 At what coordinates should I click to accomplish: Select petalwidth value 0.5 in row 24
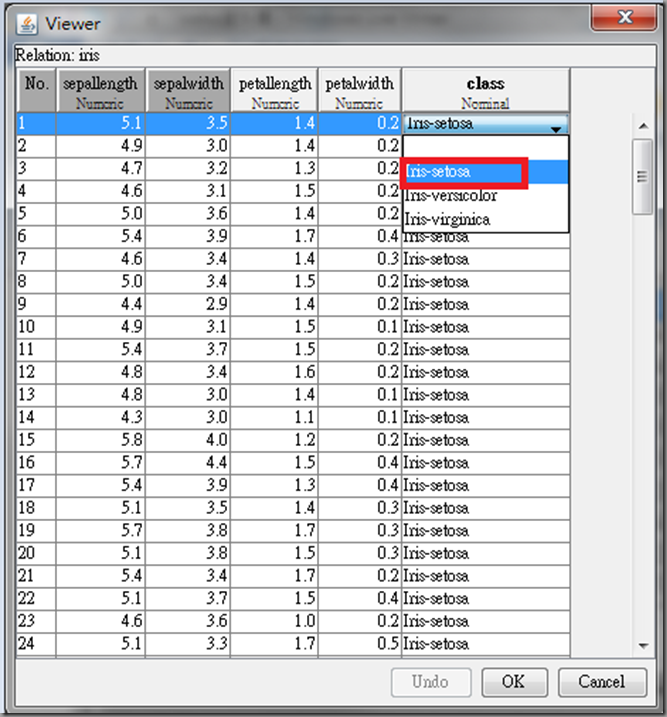(360, 644)
